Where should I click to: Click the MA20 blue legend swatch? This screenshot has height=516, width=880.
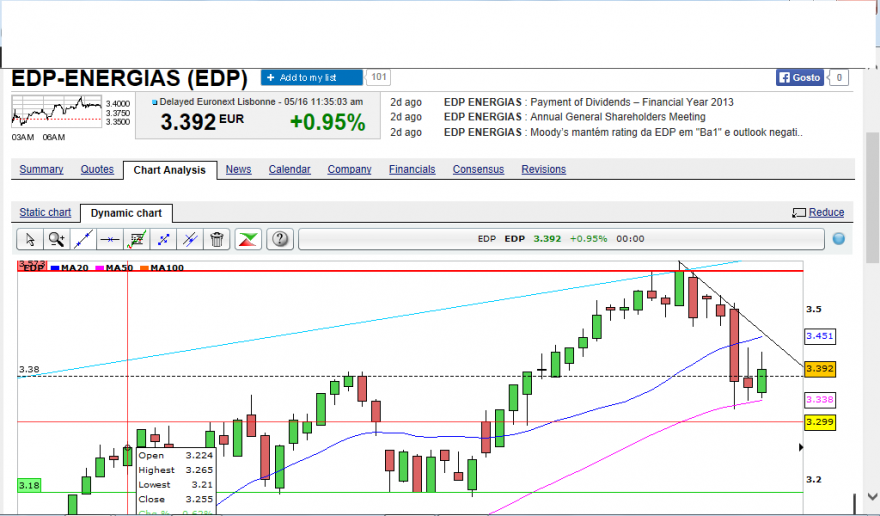[55, 268]
